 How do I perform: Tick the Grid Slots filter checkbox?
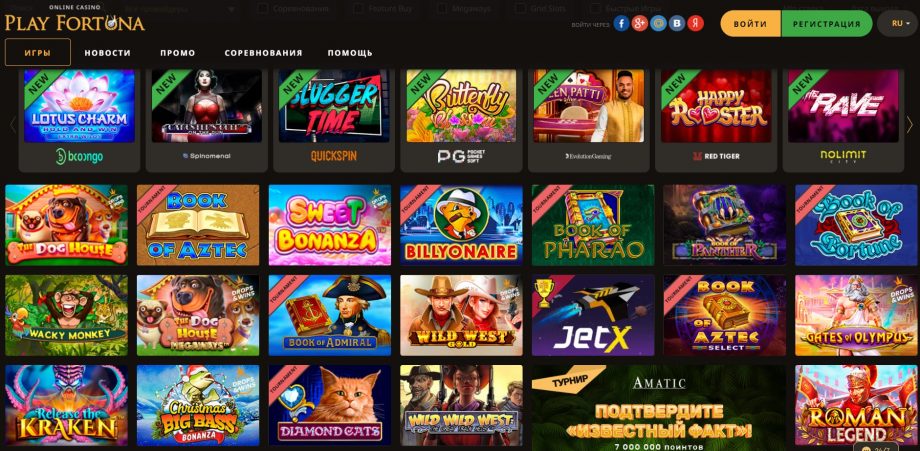(x=520, y=9)
